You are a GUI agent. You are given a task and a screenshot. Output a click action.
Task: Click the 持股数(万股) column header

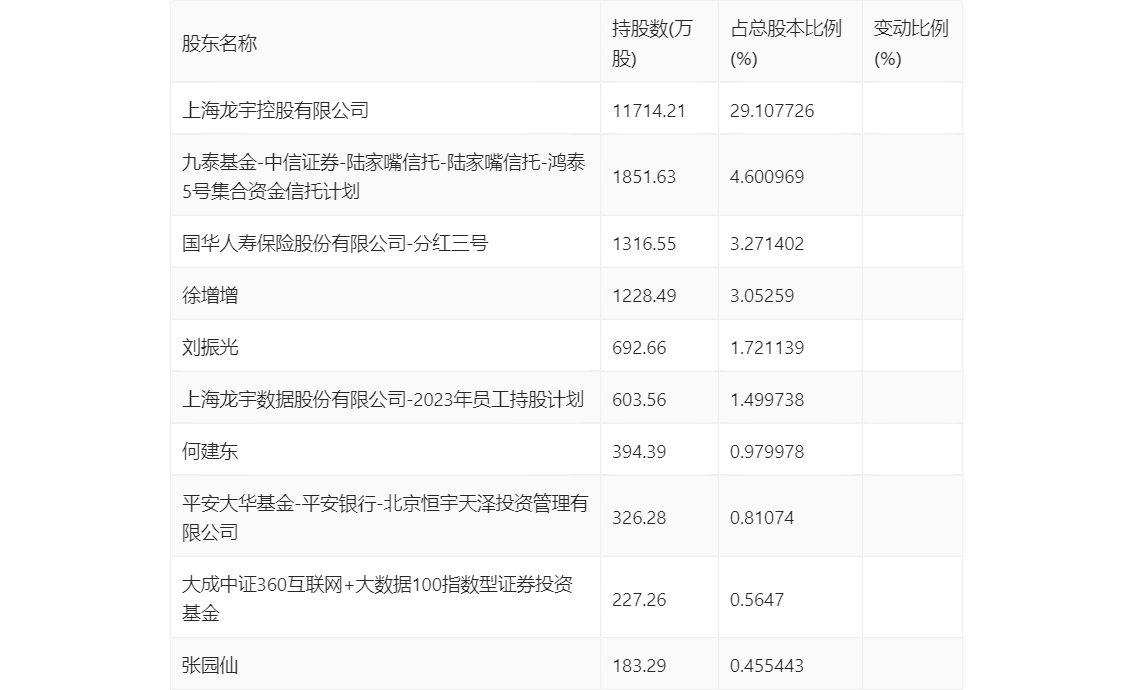click(x=652, y=43)
